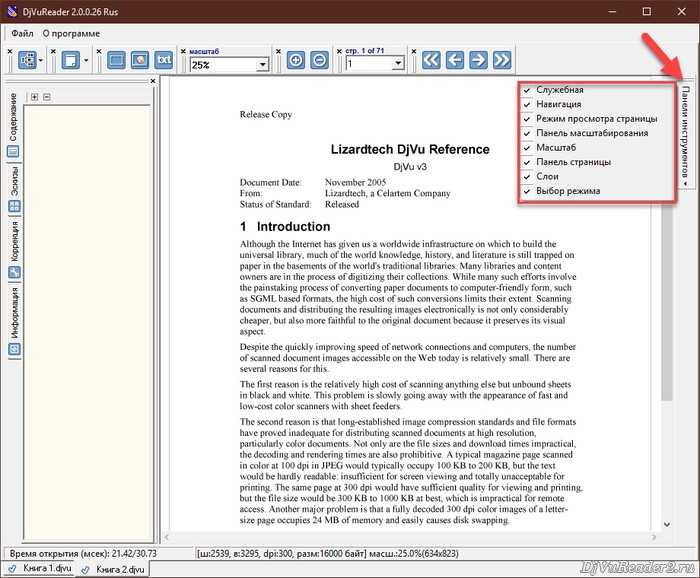700x578 pixels.
Task: Toggle the Навигация toolbar option
Action: (597, 104)
